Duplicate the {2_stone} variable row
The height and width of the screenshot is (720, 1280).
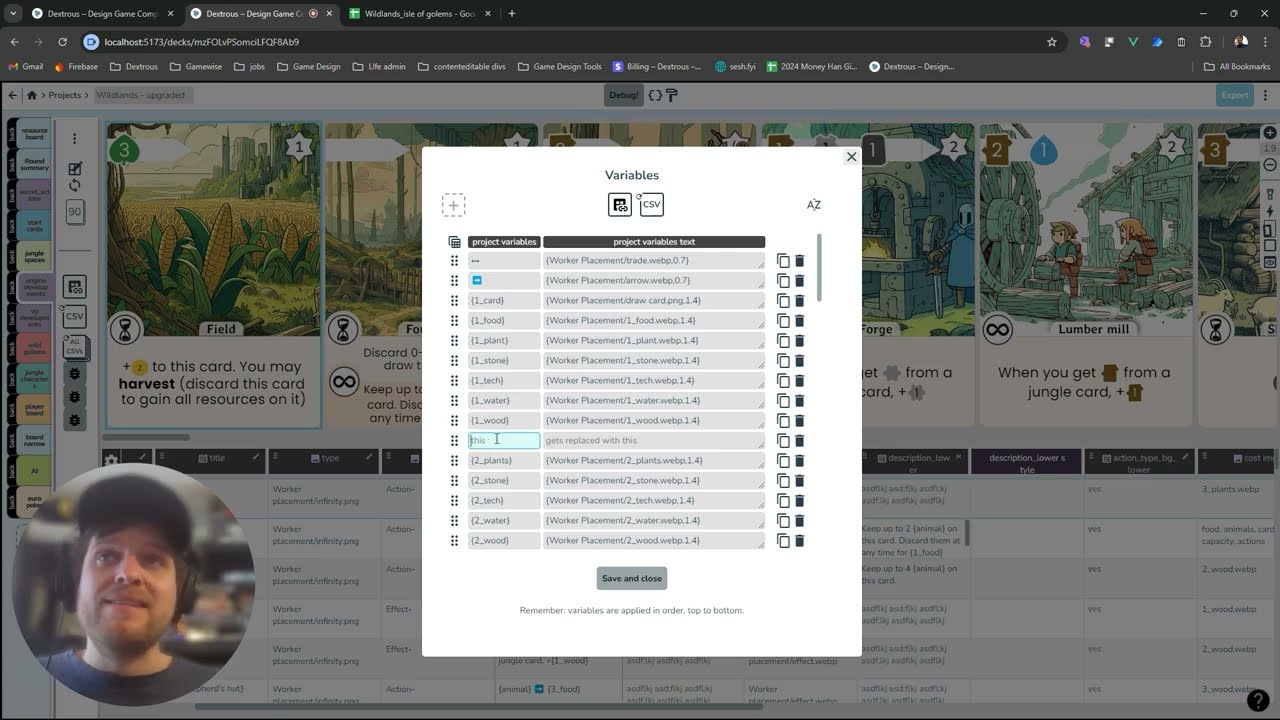click(783, 481)
